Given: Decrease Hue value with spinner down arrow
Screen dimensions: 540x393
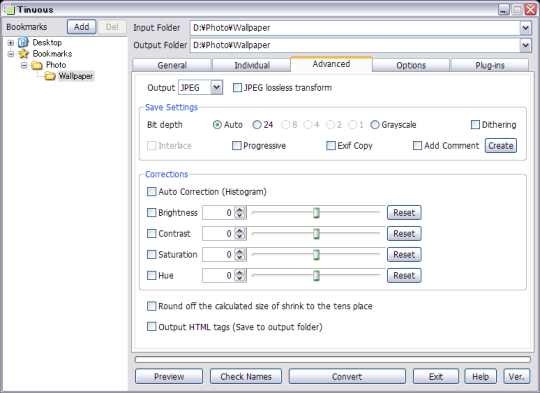Looking at the screenshot, I should [x=240, y=279].
